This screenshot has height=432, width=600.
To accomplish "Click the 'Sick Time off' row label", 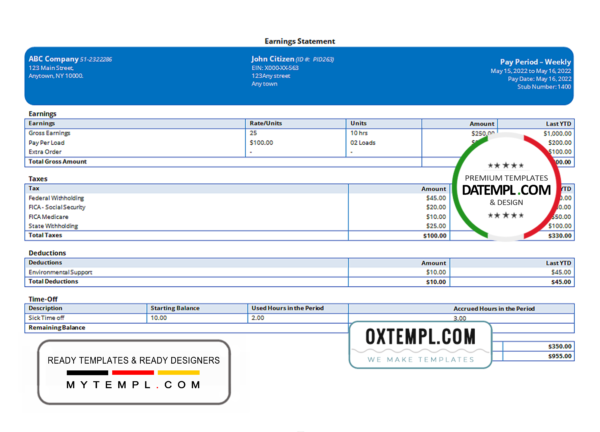I will click(x=46, y=318).
